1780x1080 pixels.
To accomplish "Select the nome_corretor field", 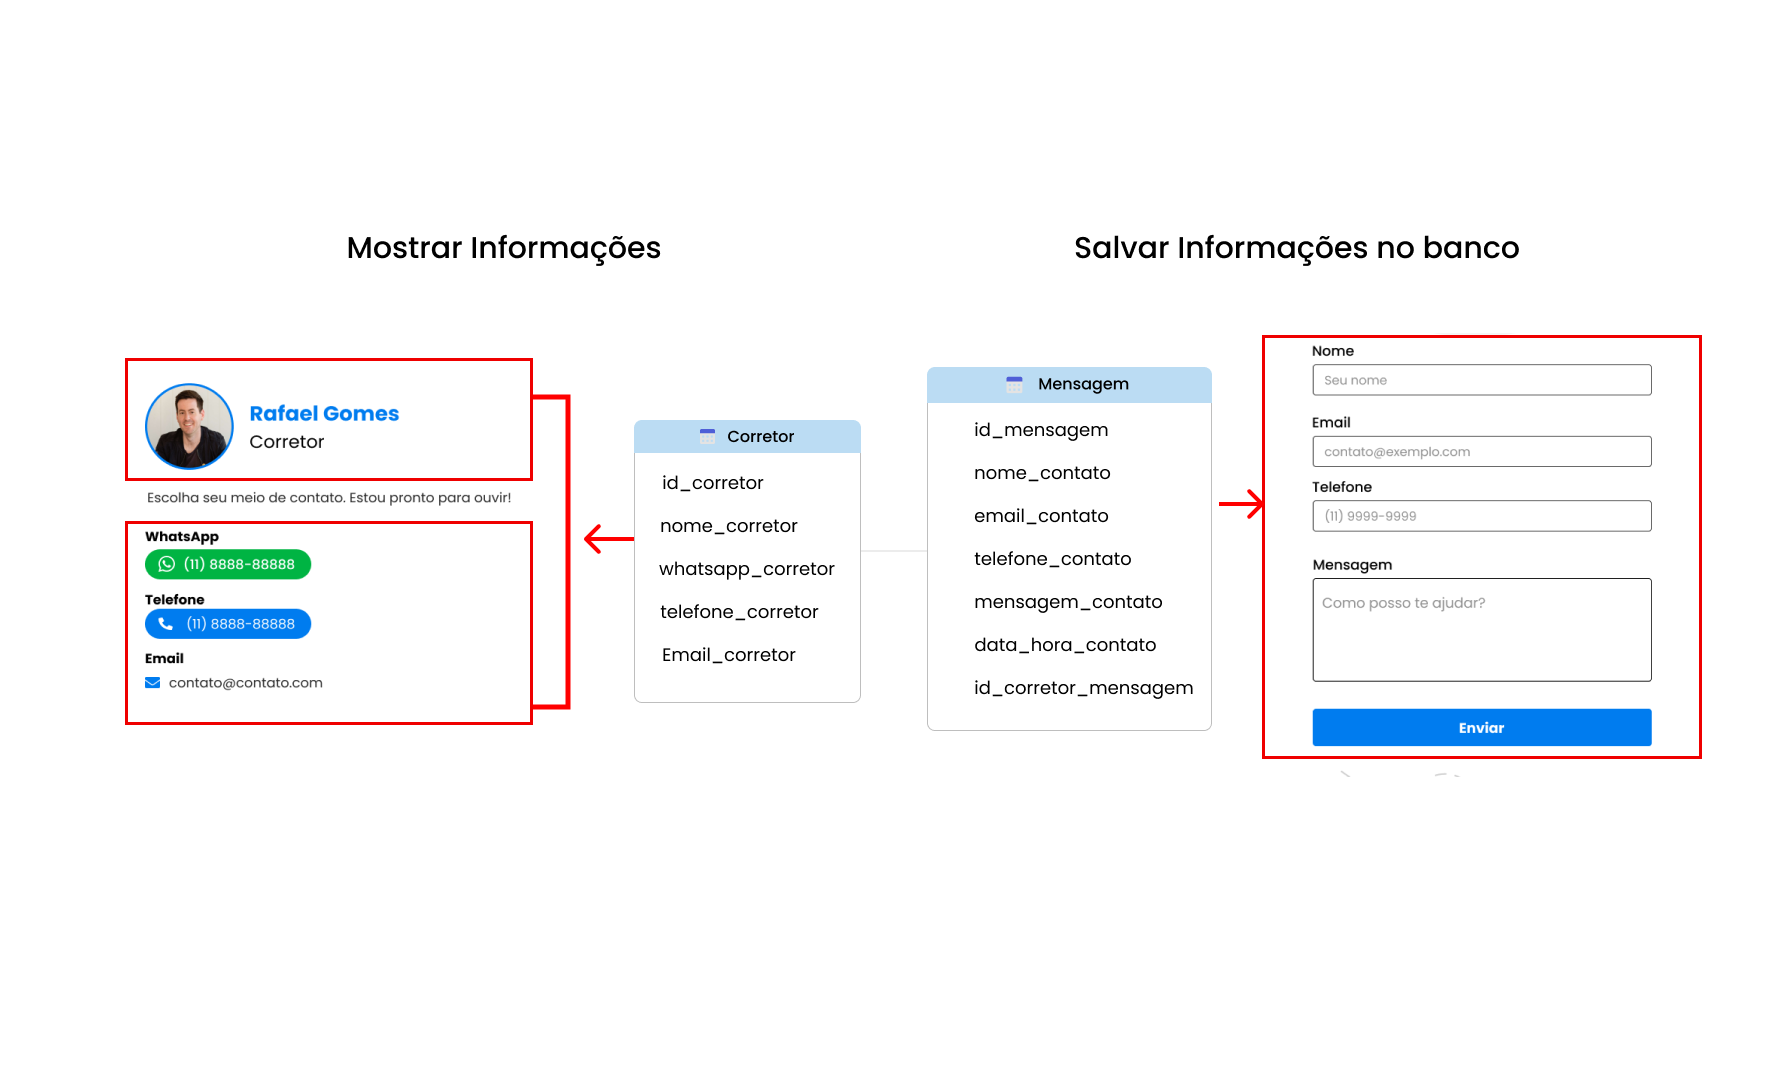I will (728, 526).
